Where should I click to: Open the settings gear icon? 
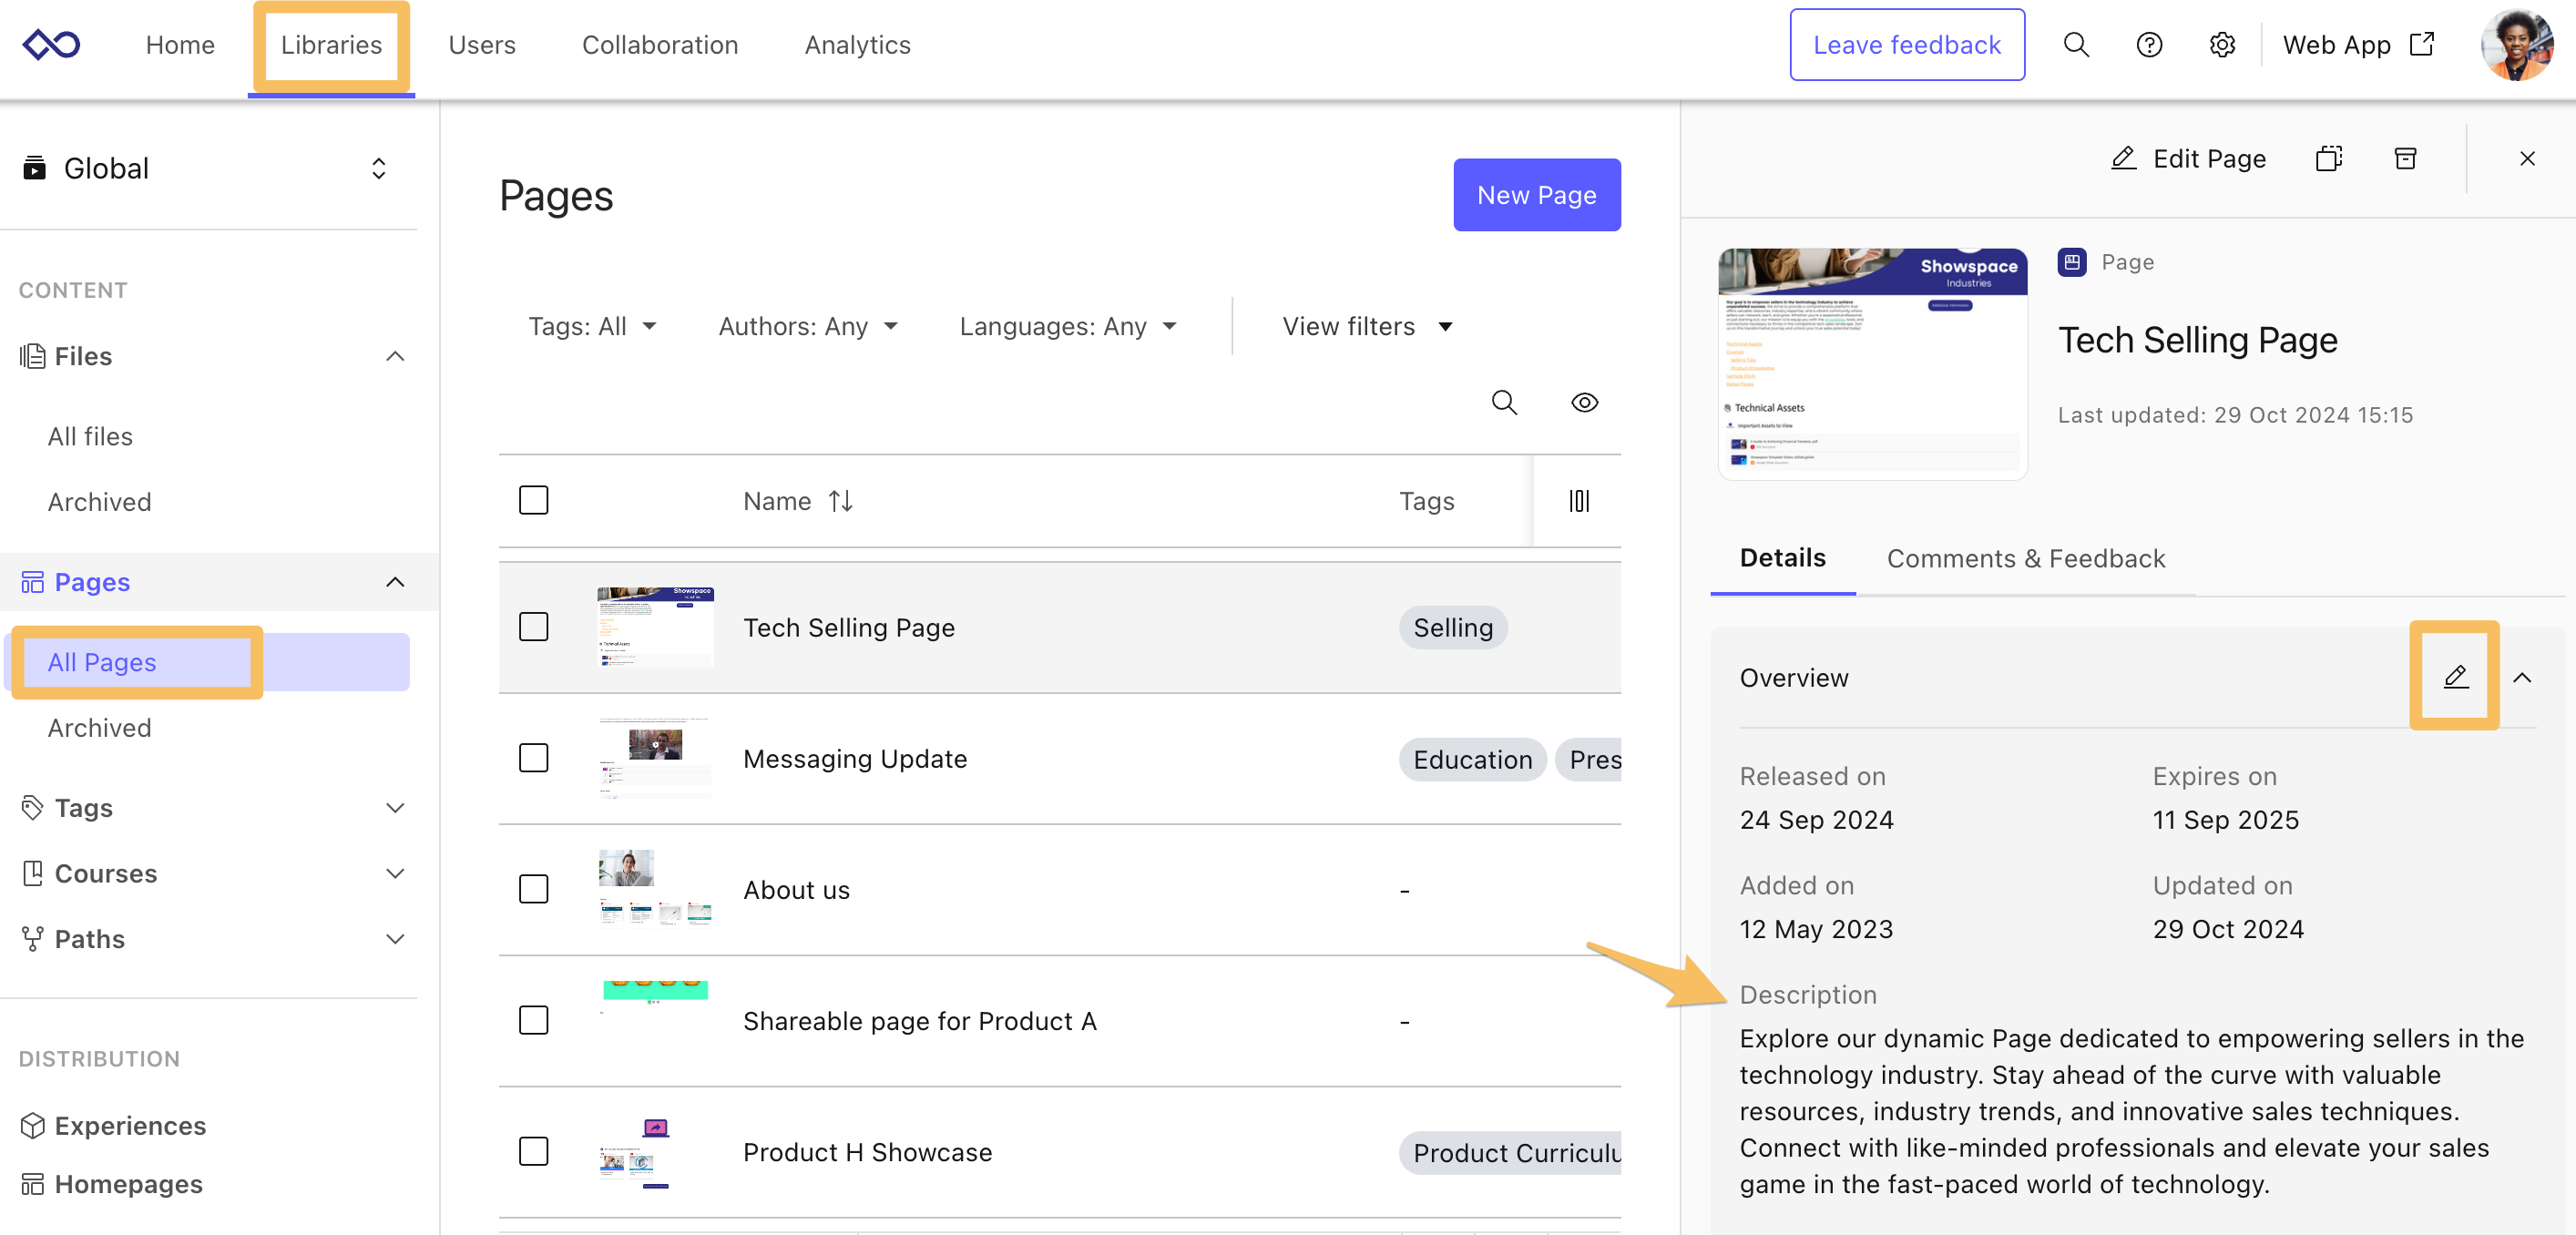[x=2221, y=44]
